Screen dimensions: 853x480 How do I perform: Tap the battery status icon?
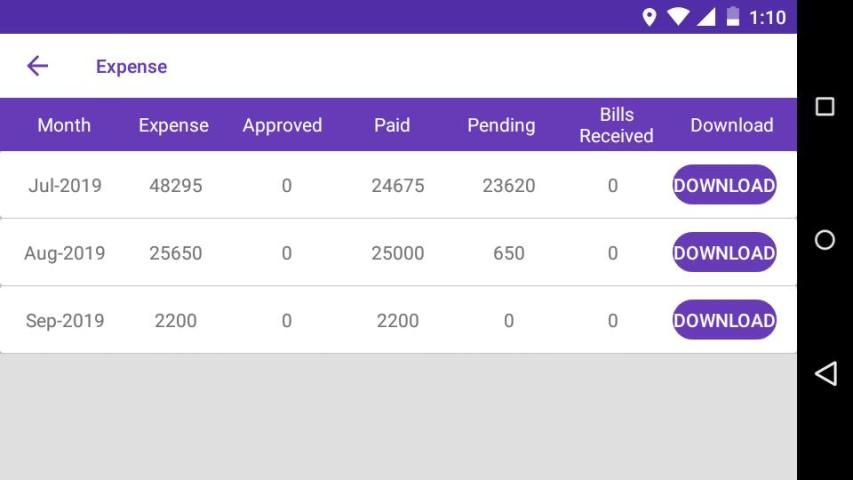tap(733, 17)
